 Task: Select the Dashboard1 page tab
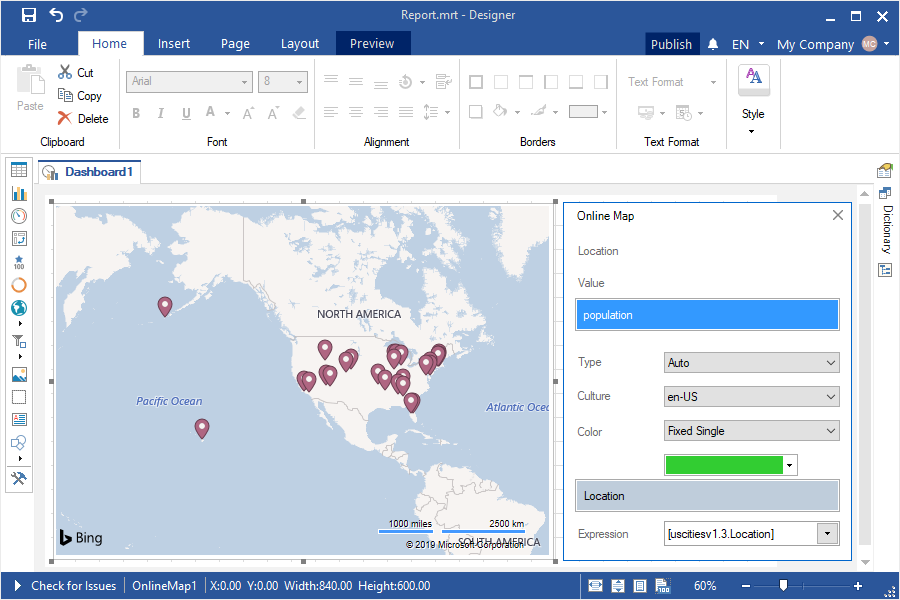90,172
